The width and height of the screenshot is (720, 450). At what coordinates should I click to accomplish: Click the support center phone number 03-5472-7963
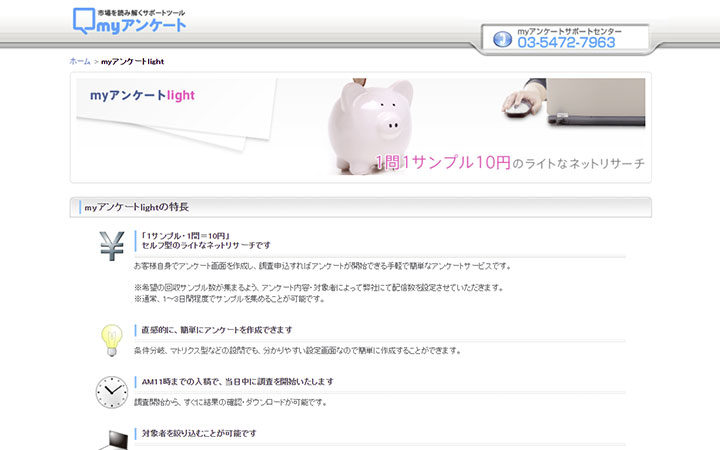point(566,43)
